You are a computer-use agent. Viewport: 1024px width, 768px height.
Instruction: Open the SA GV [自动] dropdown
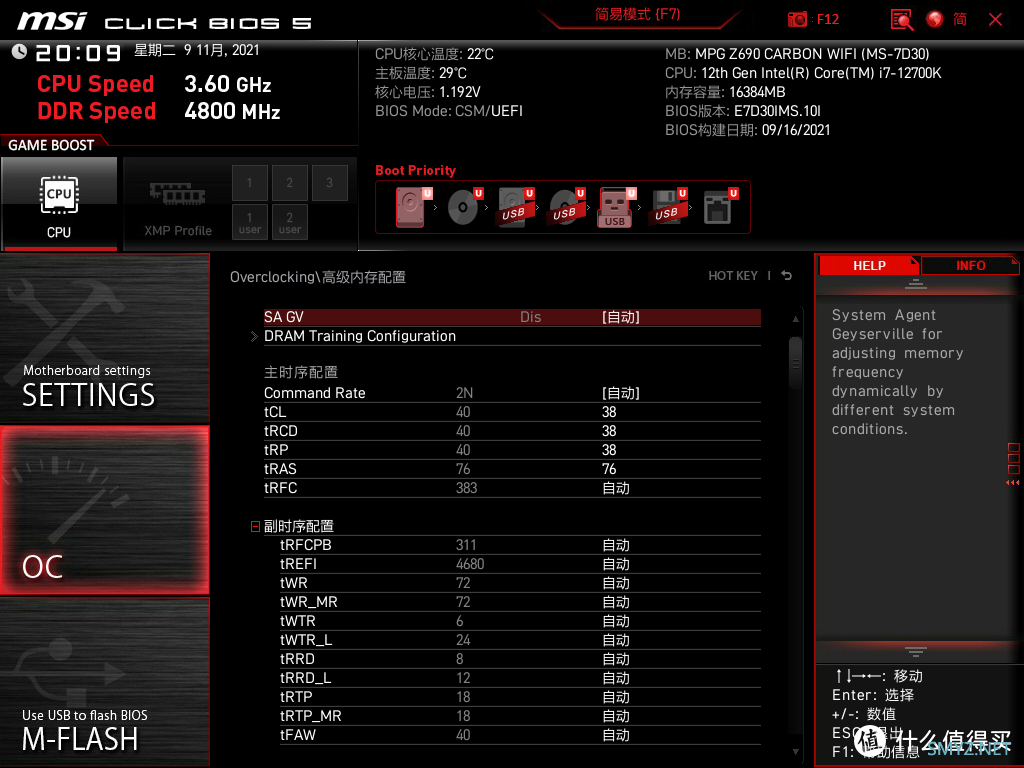(620, 317)
